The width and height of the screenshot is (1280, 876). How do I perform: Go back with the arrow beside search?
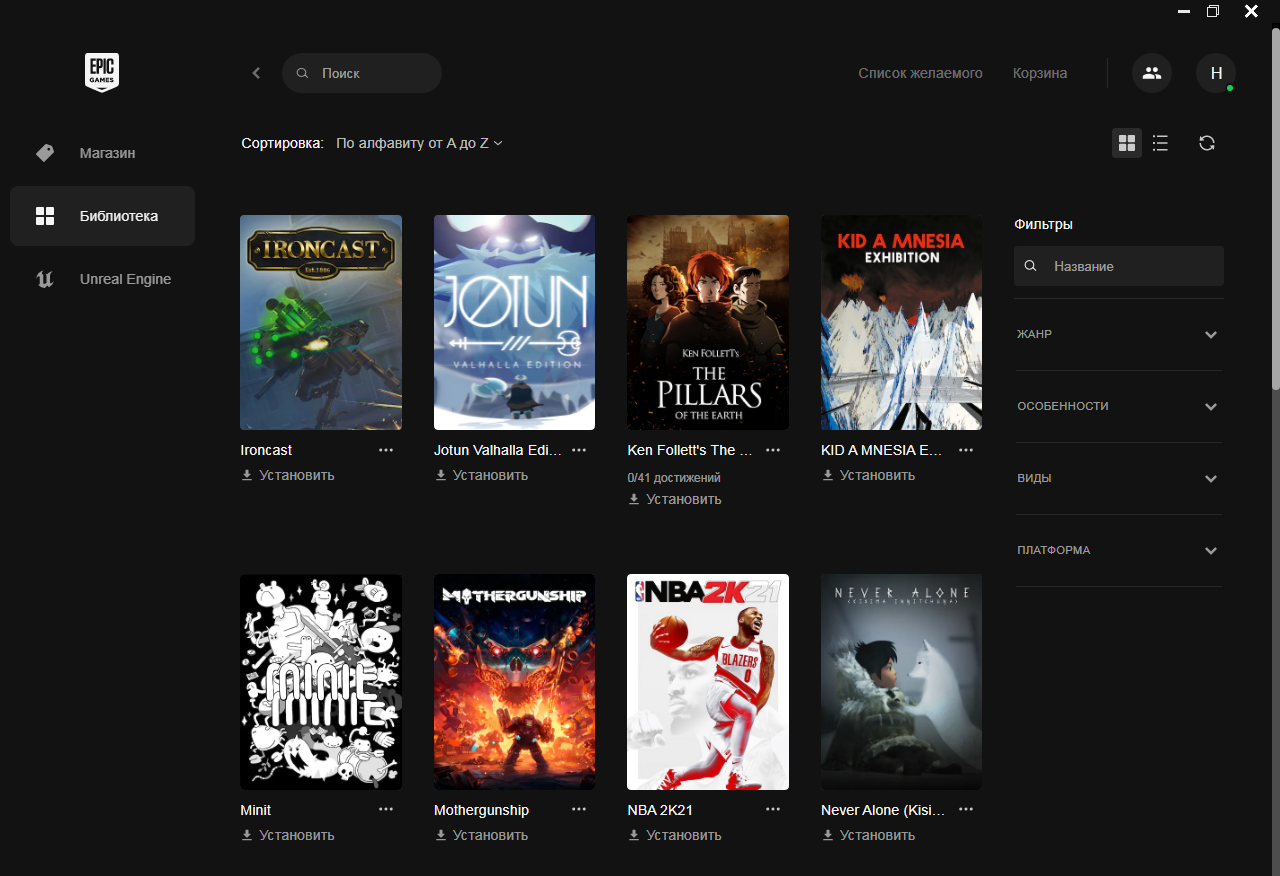256,73
